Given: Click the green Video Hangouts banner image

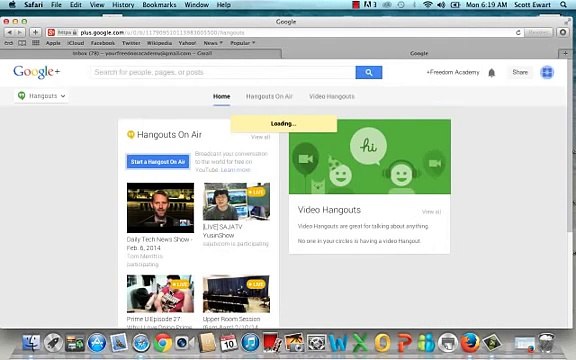Looking at the screenshot, I should pos(370,156).
